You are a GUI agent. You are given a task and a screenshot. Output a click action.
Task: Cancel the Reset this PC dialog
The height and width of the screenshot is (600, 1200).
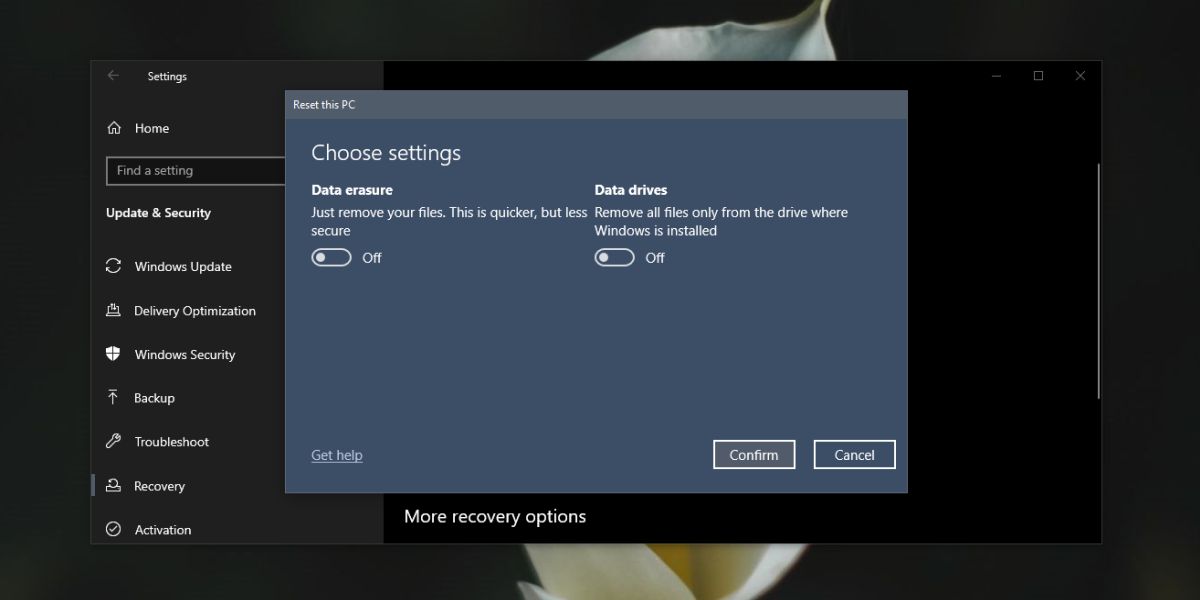pyautogui.click(x=855, y=455)
